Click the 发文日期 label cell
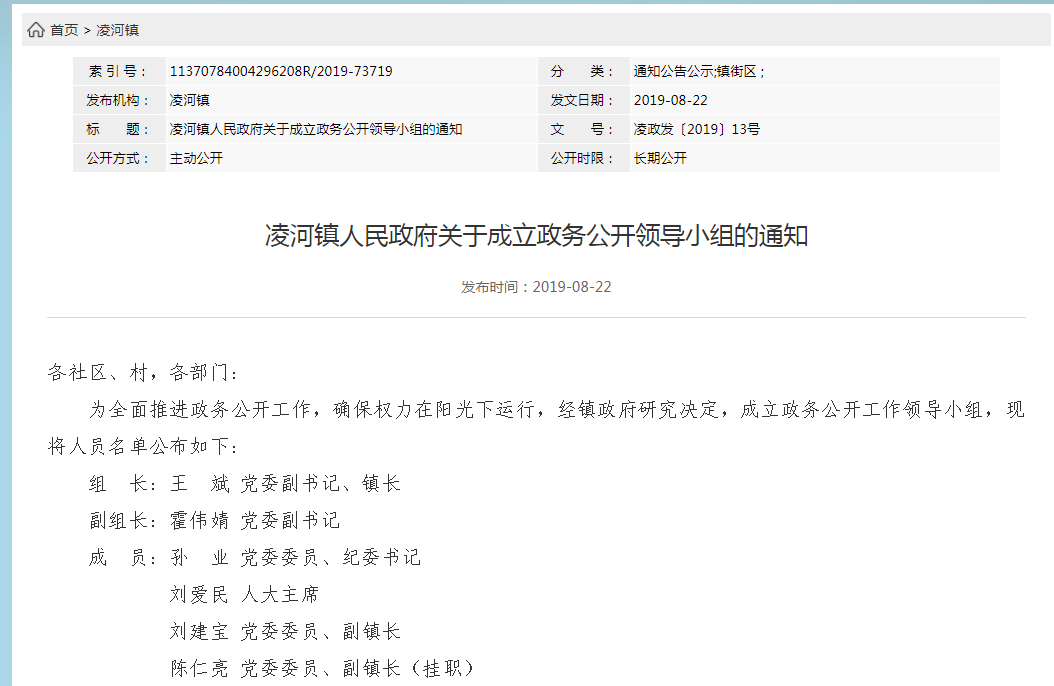The image size is (1054, 686). click(583, 100)
